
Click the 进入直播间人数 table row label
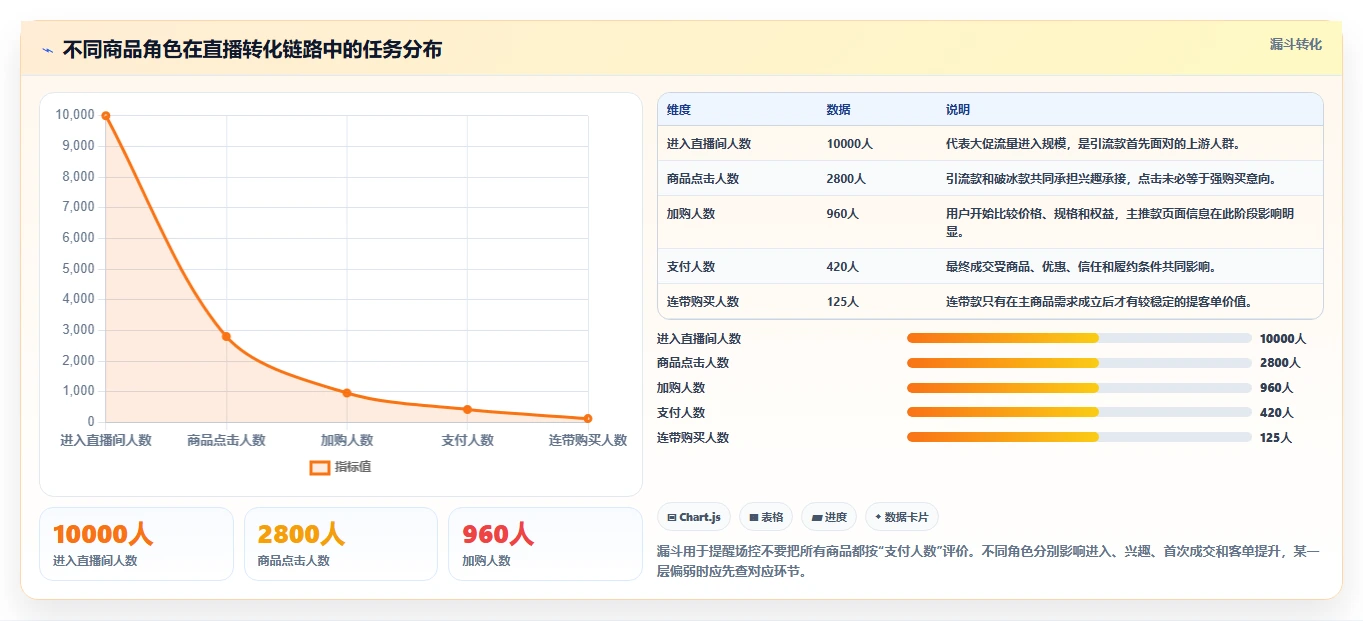[x=709, y=144]
